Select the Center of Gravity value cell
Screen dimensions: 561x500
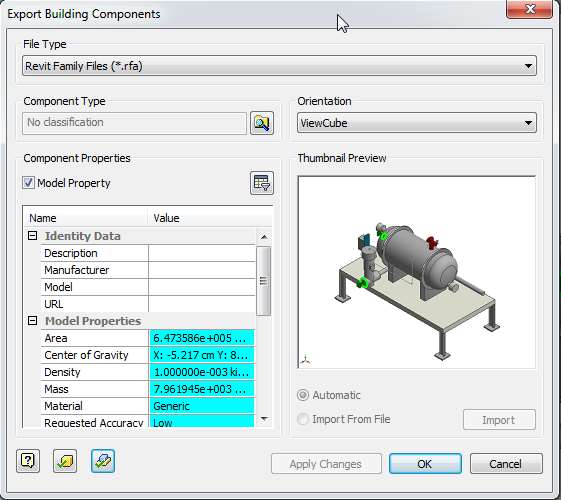click(x=202, y=355)
